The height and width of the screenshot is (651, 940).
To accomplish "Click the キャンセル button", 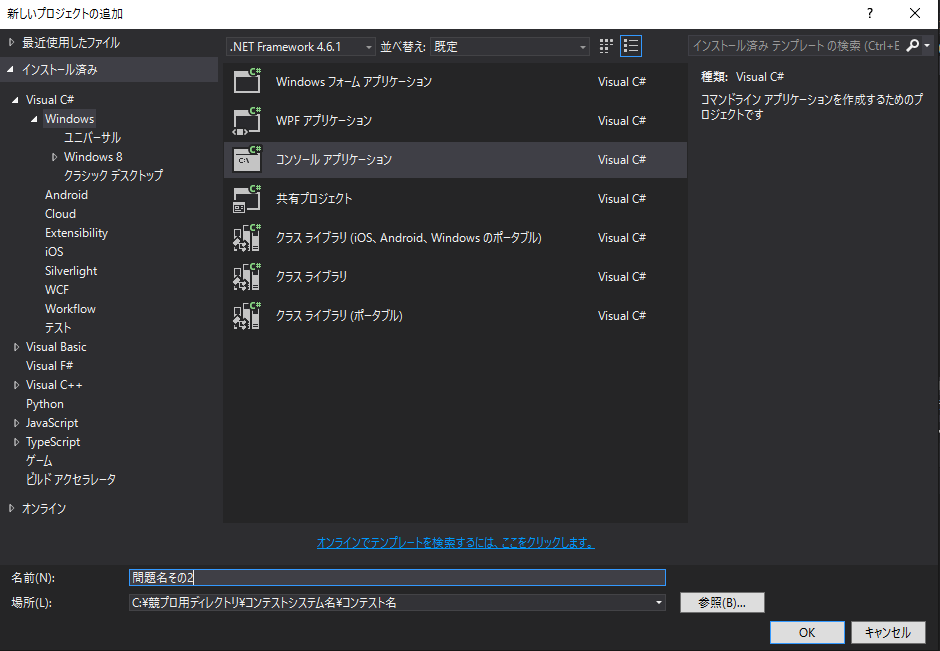I will 887,632.
